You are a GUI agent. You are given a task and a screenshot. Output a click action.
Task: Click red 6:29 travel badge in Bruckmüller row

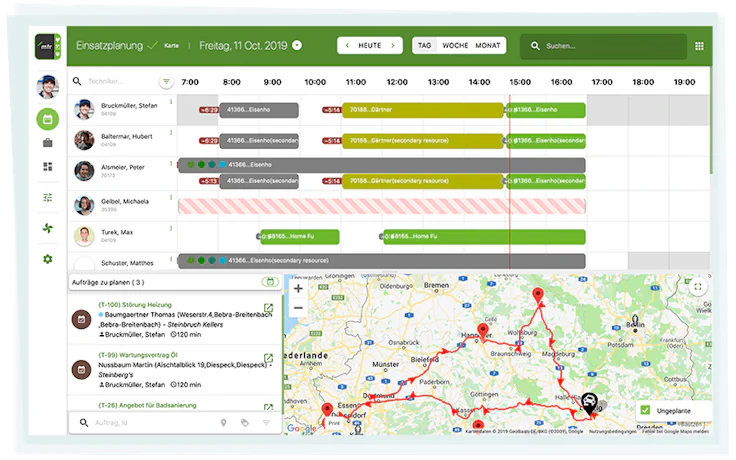click(209, 110)
